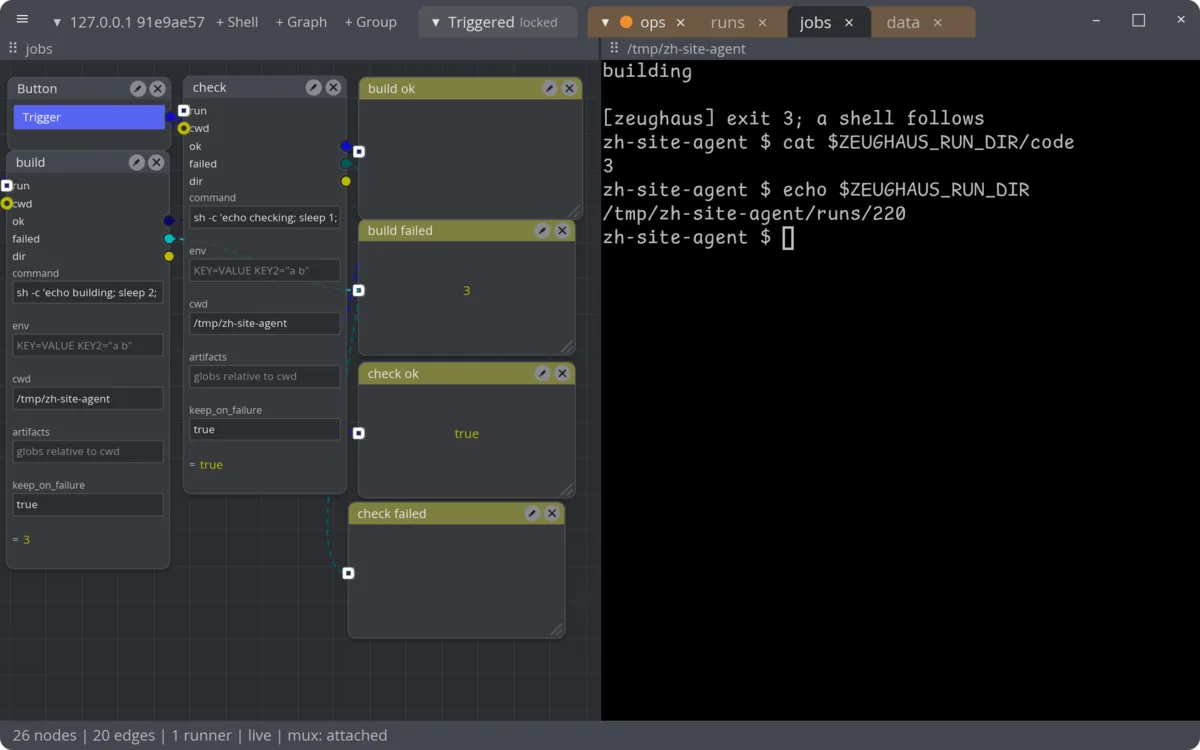
Task: Click the check node artifacts field
Action: tap(265, 376)
